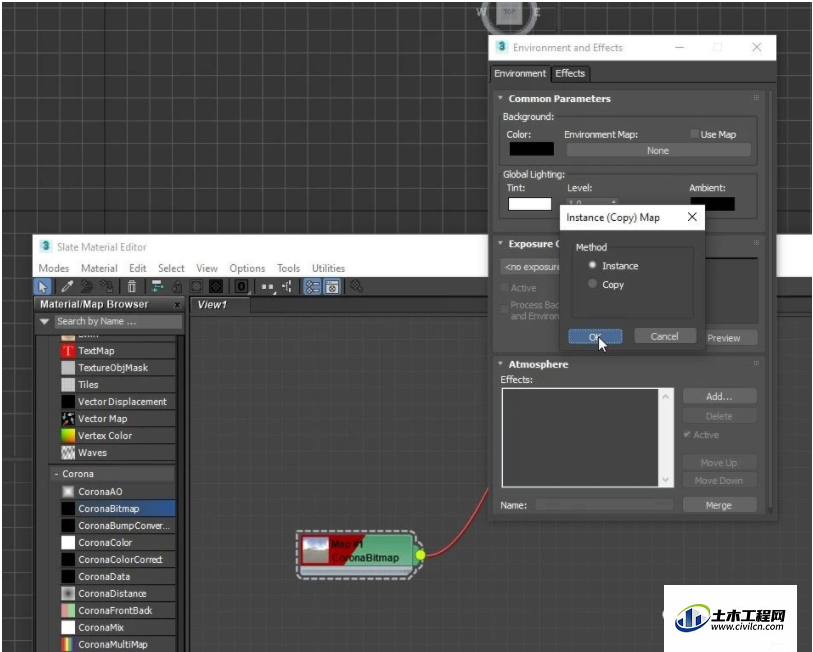Select the Instance radio option
This screenshot has height=652, width=813.
pyautogui.click(x=592, y=265)
